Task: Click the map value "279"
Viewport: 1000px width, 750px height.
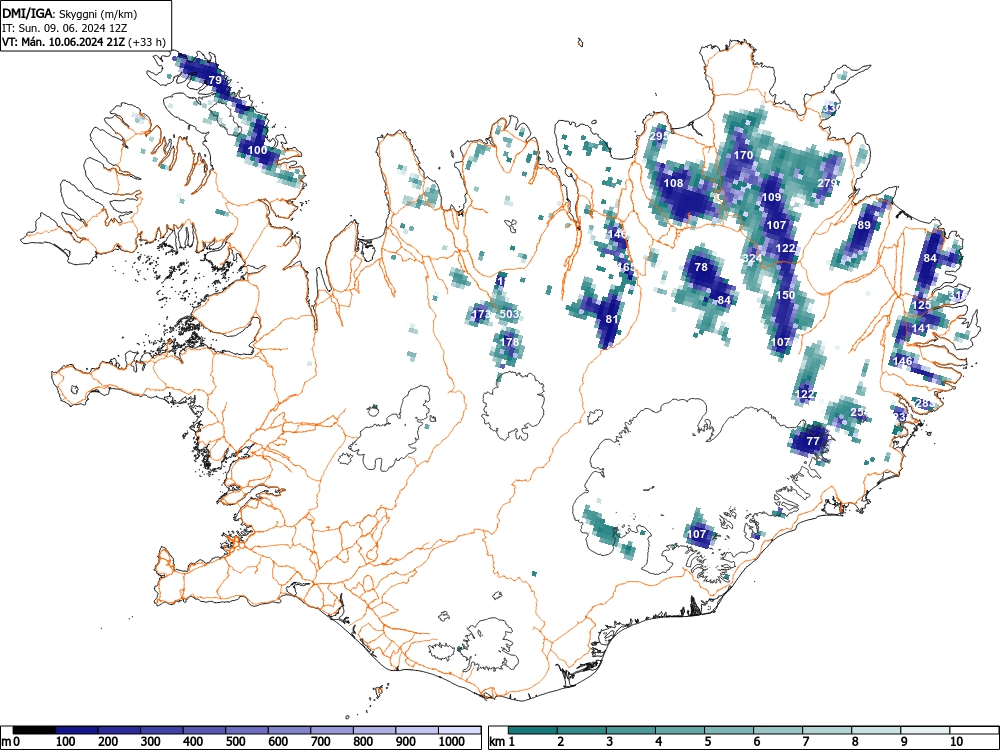Action: pos(827,183)
